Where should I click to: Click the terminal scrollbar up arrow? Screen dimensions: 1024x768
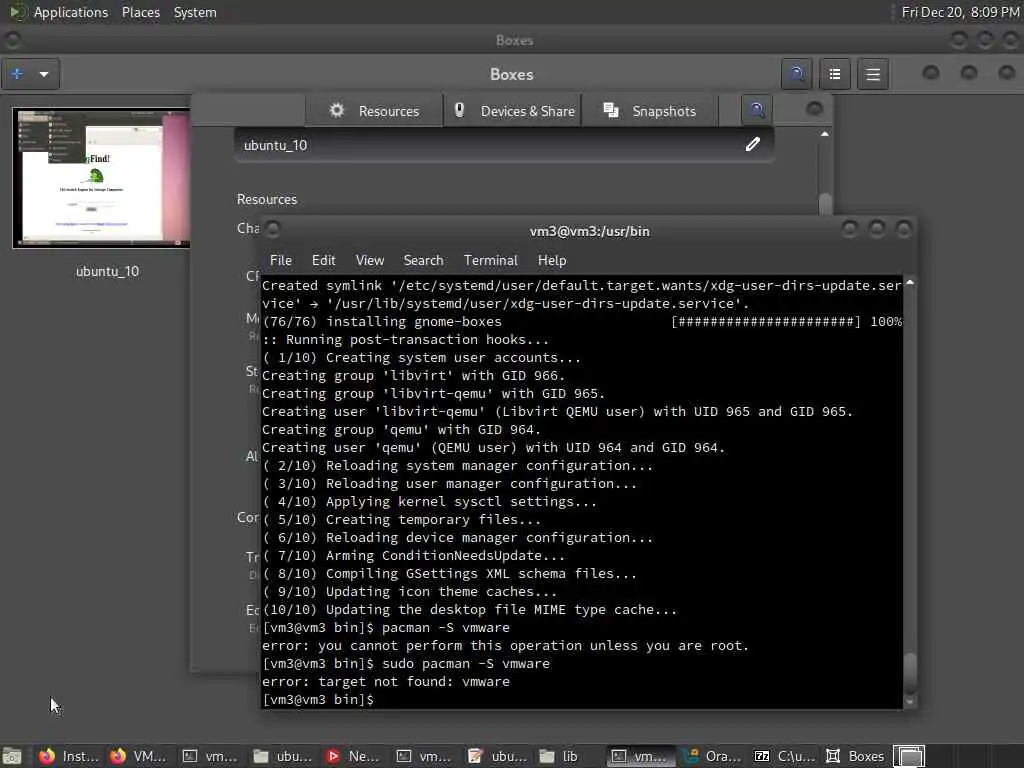[910, 283]
